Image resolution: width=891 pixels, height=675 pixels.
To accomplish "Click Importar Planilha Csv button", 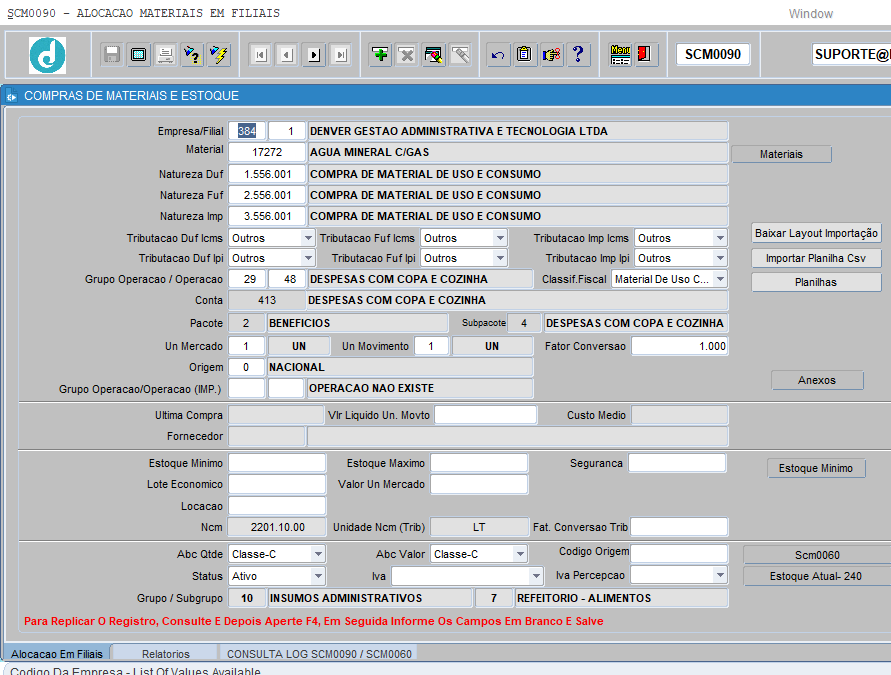I will [816, 258].
